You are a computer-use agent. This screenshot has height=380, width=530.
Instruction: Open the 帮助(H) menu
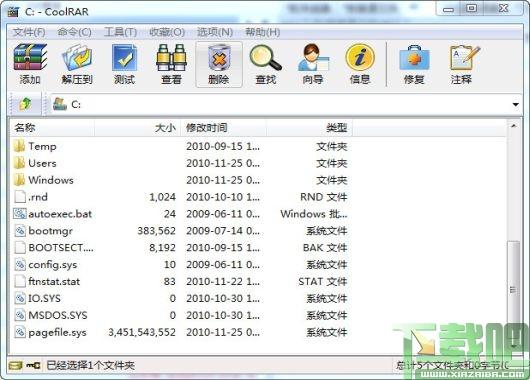[263, 32]
